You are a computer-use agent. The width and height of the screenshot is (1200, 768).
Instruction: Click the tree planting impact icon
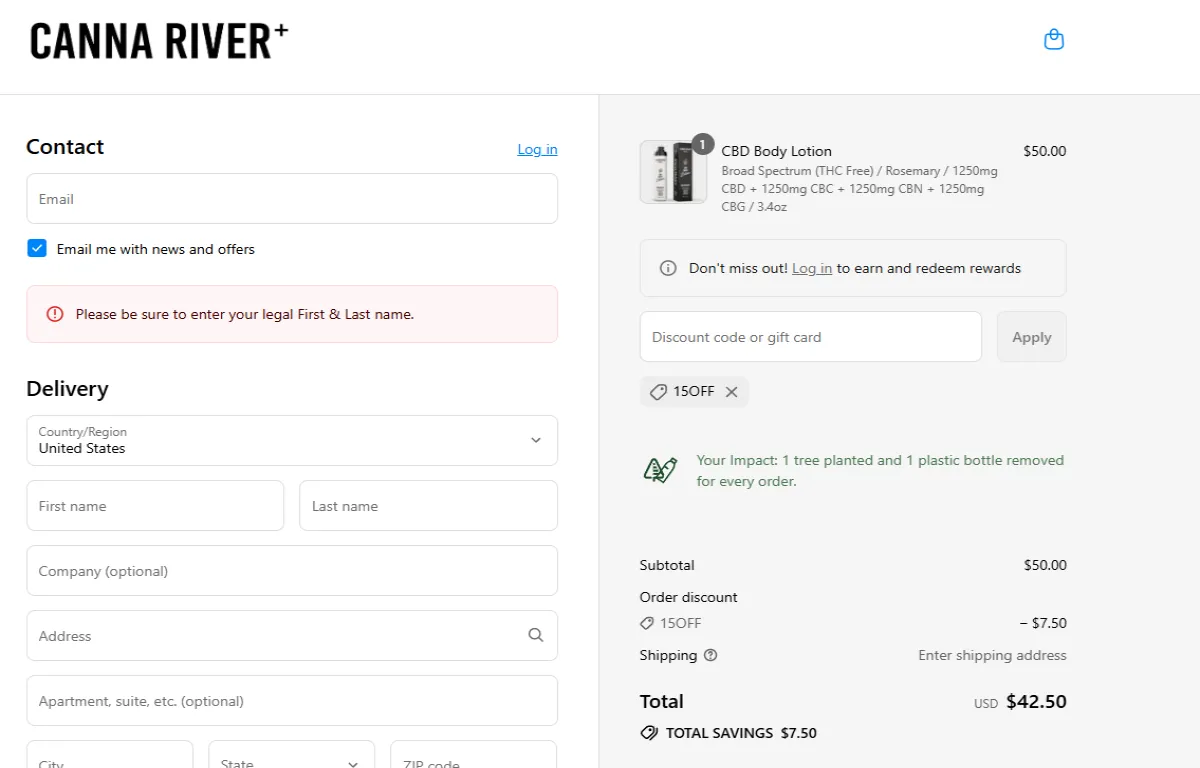click(660, 470)
